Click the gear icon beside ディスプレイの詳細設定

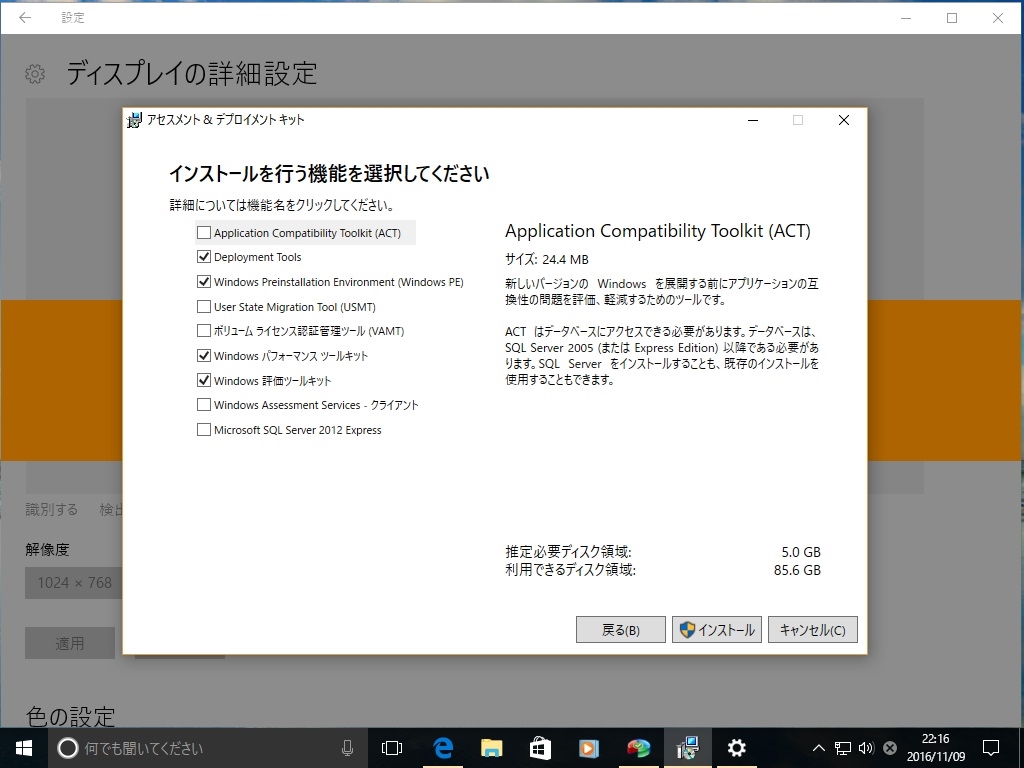pyautogui.click(x=35, y=74)
